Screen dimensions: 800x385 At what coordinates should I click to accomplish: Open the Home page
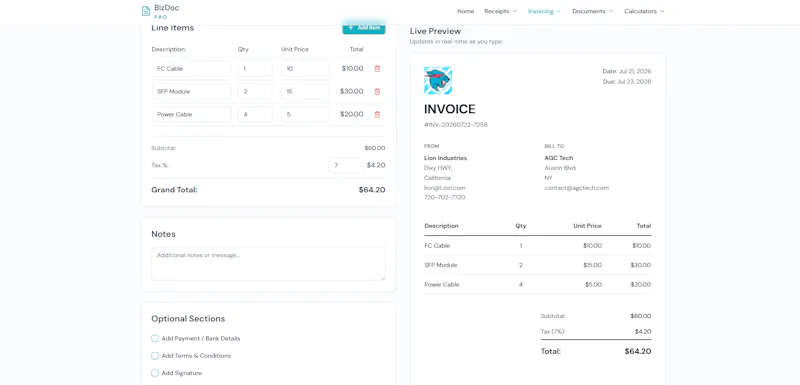(465, 11)
